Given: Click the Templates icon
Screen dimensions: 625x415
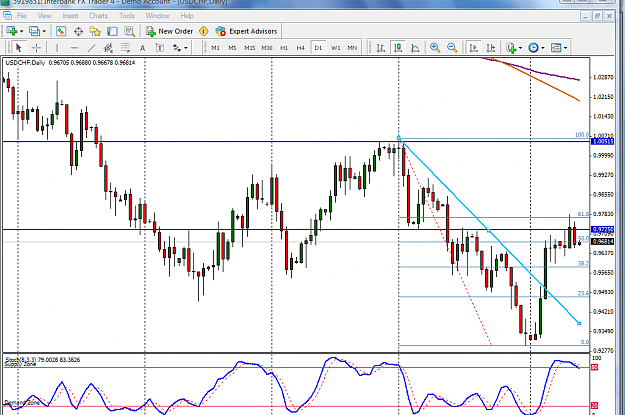Looking at the screenshot, I should point(556,48).
